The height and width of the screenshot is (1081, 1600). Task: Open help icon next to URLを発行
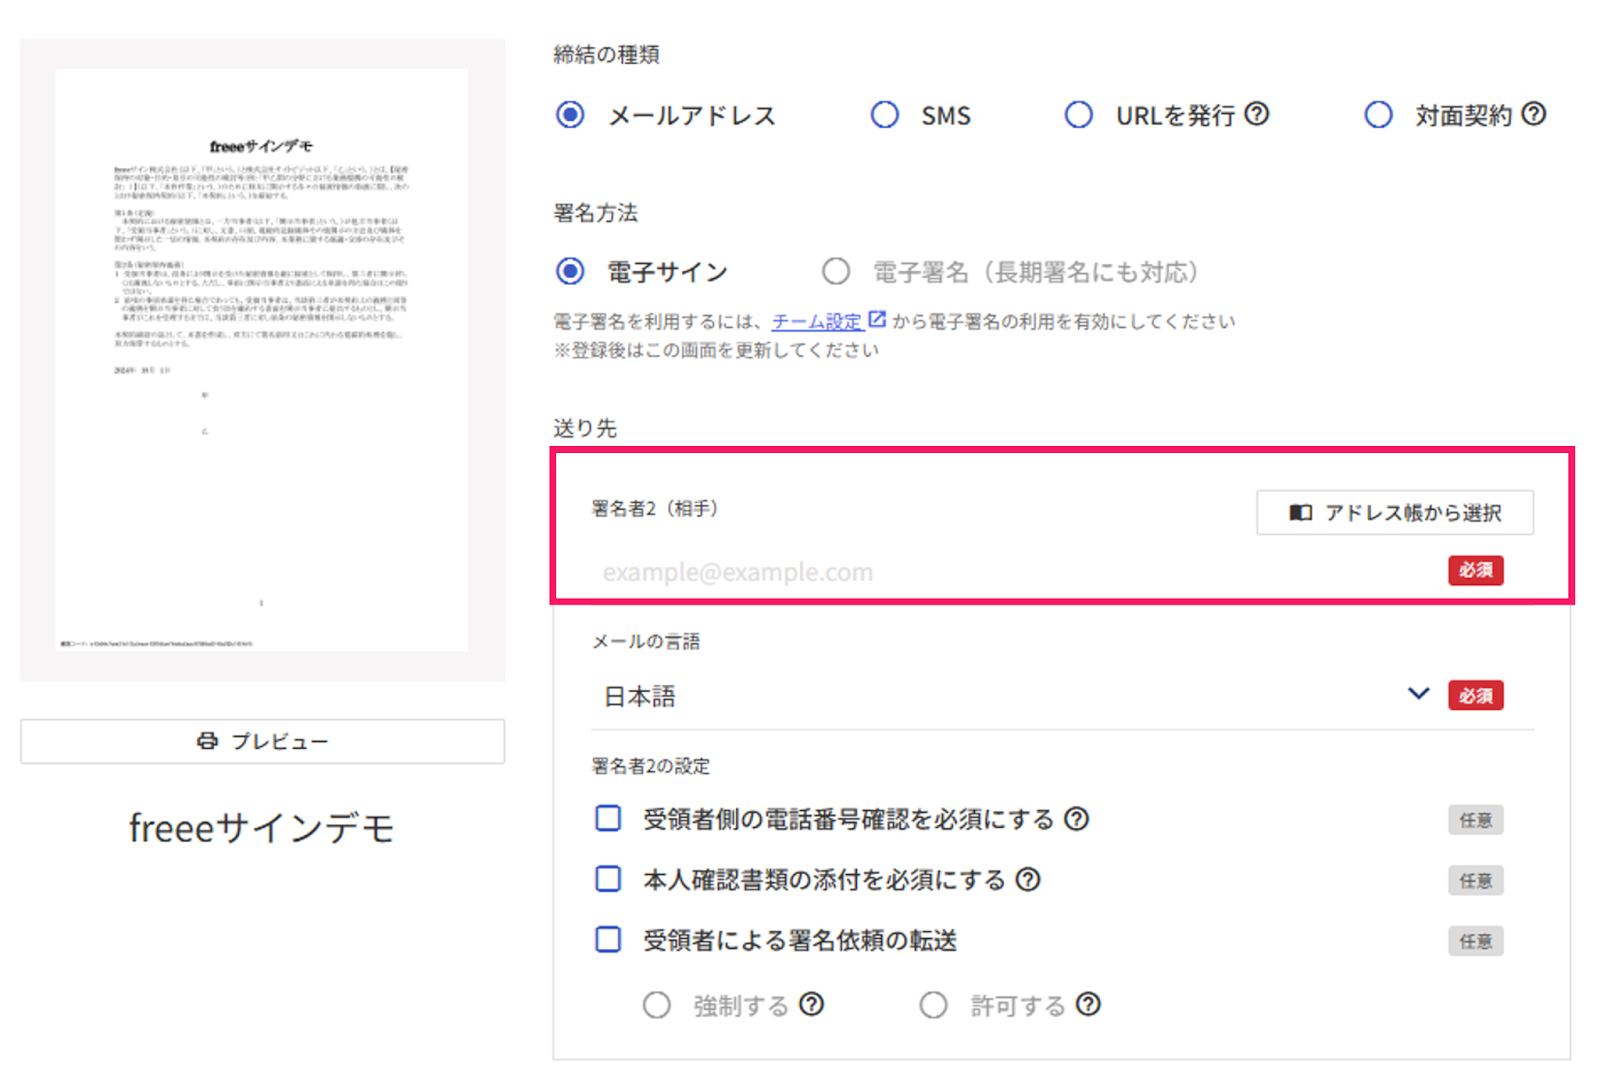tap(1257, 114)
